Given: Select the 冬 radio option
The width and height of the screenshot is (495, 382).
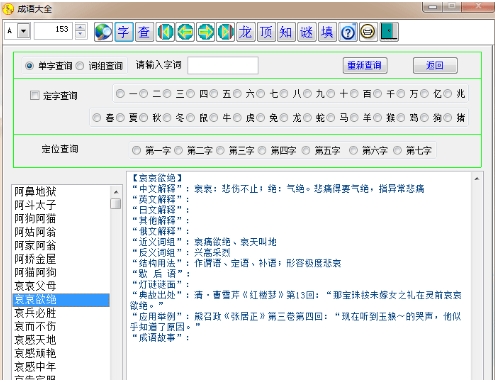Looking at the screenshot, I should click(167, 118).
